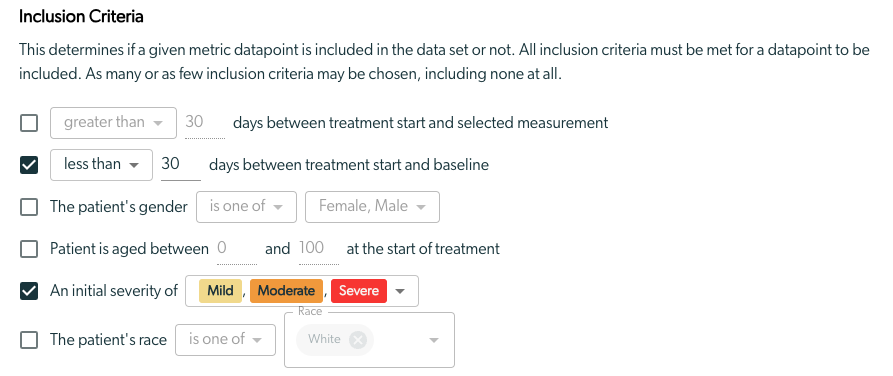Screen dimensions: 893x376
Task: Open the 'less than' comparison dropdown
Action: (101, 165)
